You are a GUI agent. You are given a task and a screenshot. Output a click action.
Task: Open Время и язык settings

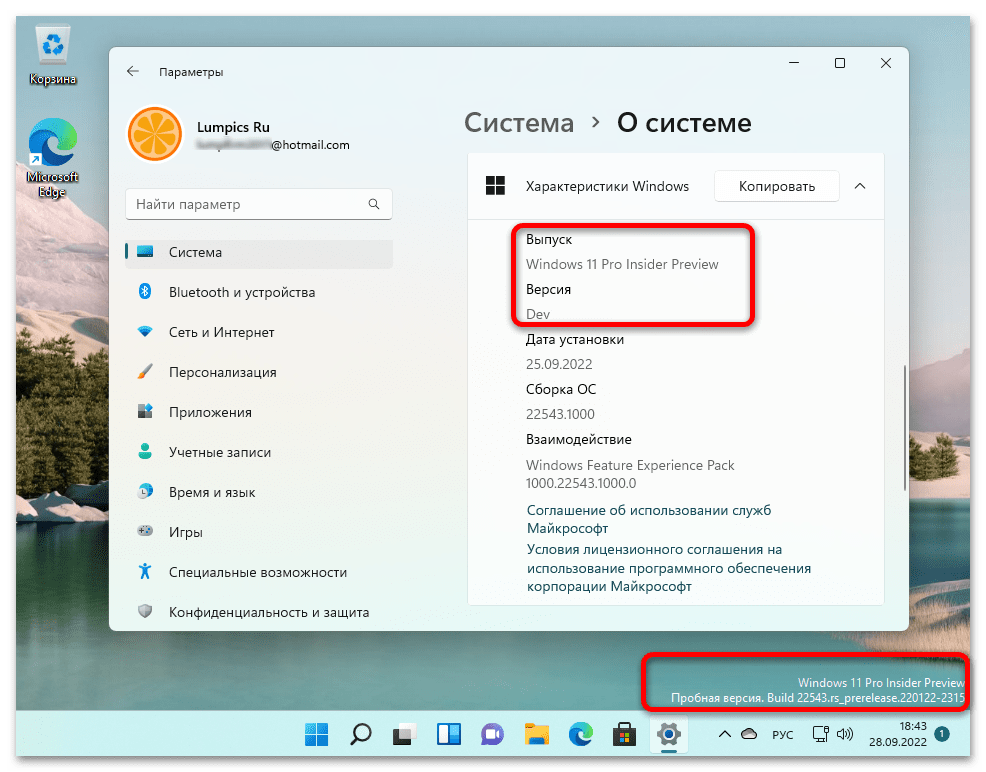point(259,492)
